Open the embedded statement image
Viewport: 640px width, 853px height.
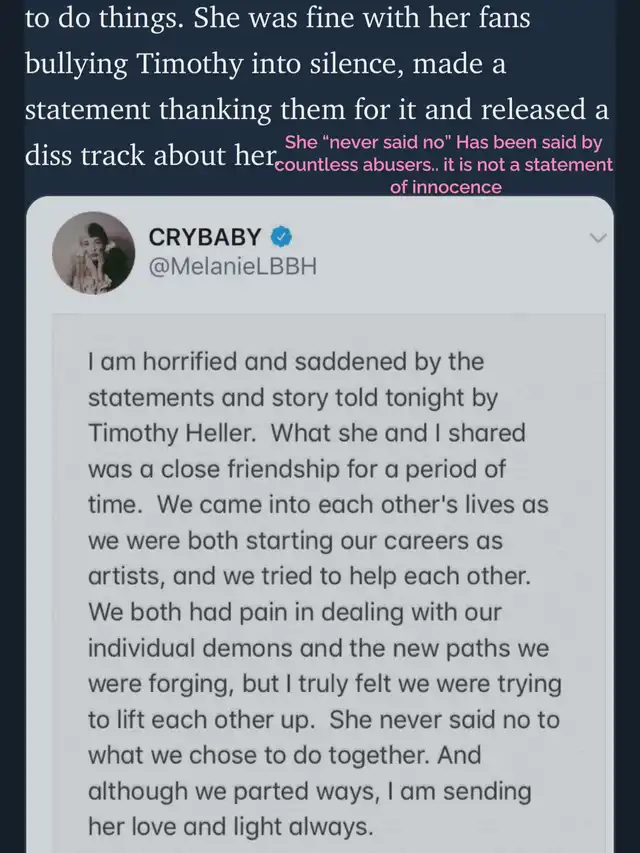(329, 583)
